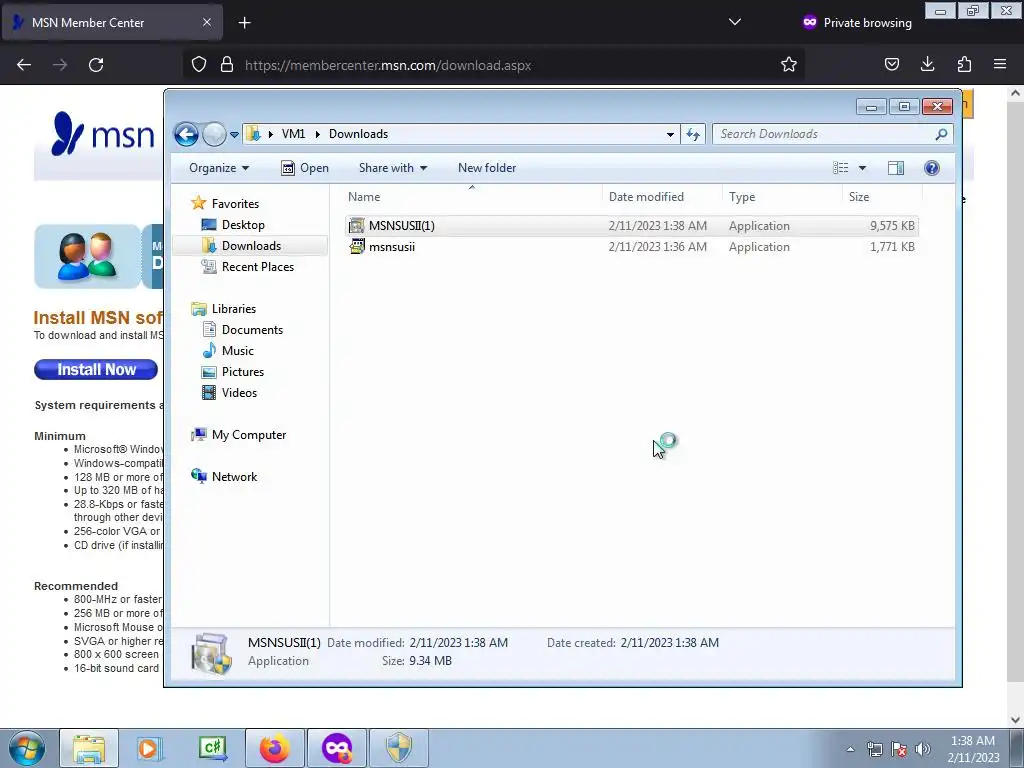Open the recent locations dropdown arrow
1024x768 pixels.
click(x=234, y=135)
